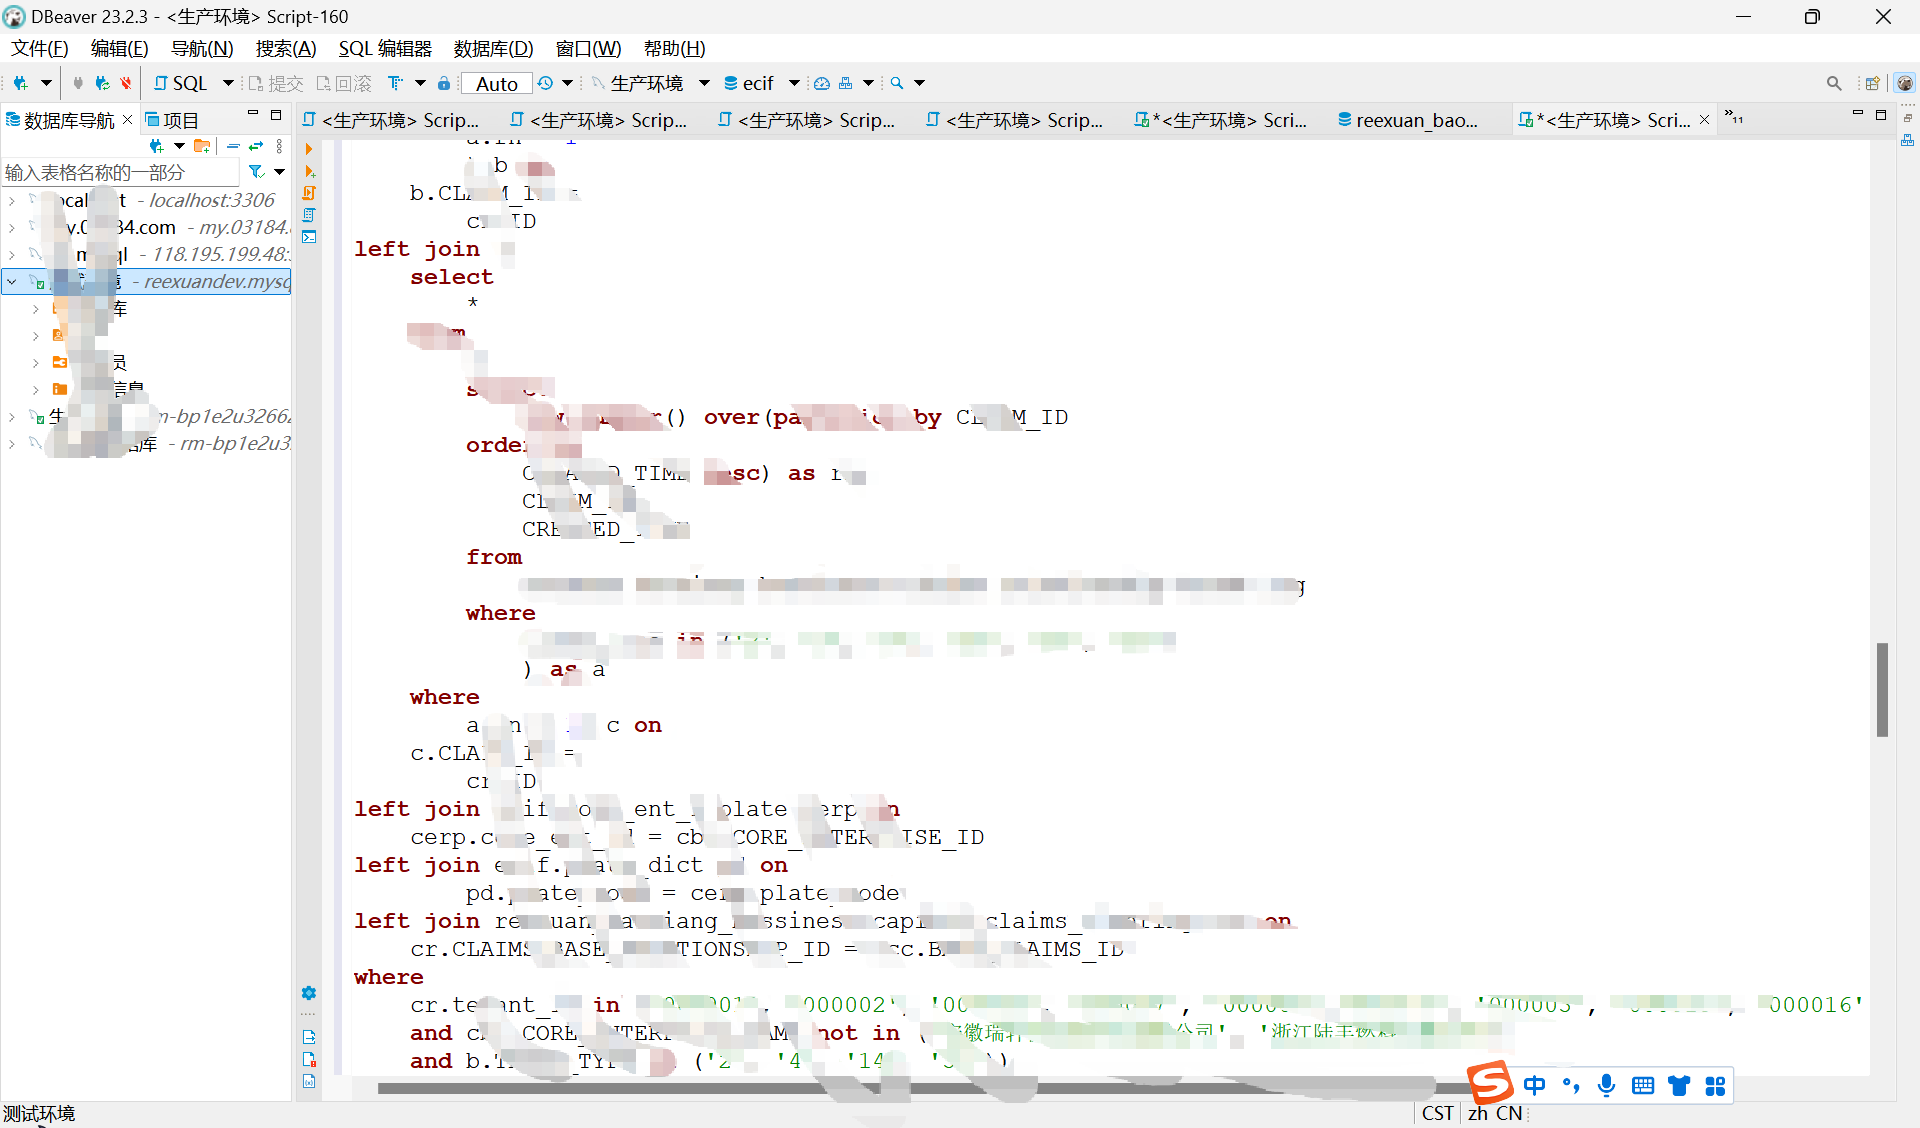Toggle link with editor in navigator

[256, 146]
